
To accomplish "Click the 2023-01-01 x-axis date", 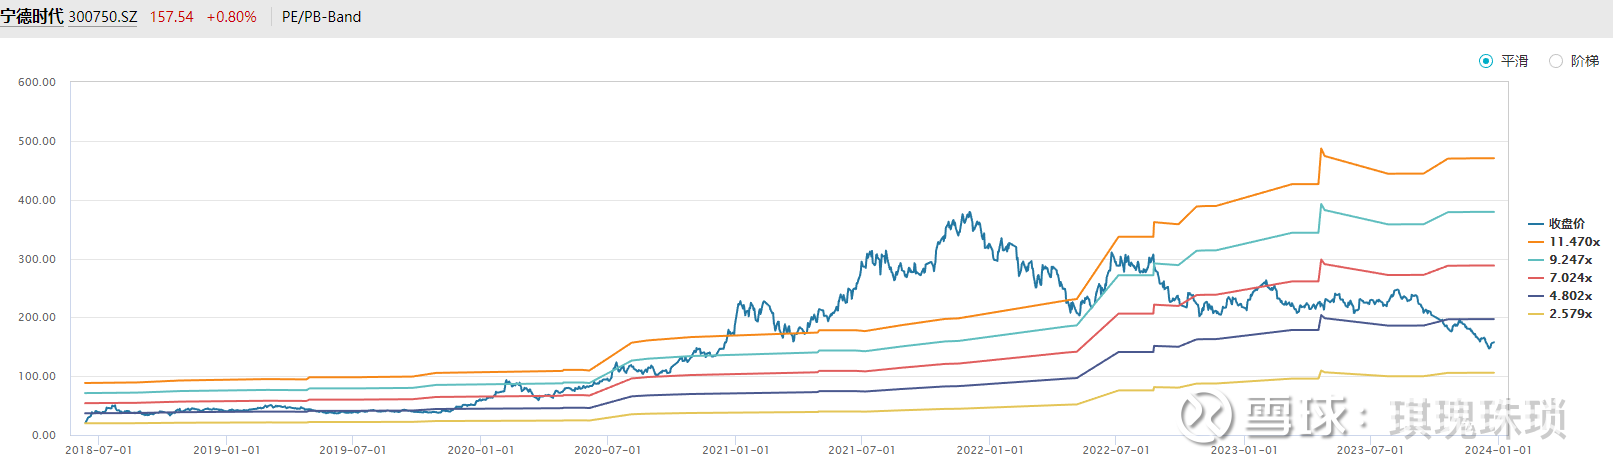I will coord(1243,450).
